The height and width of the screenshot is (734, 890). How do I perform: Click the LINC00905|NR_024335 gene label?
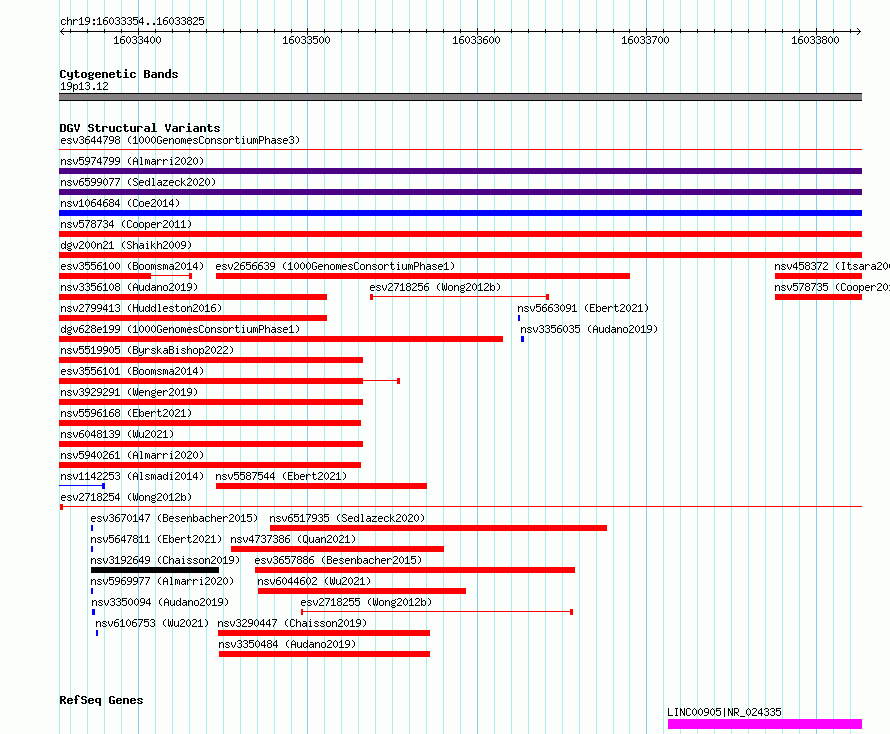[x=724, y=712]
